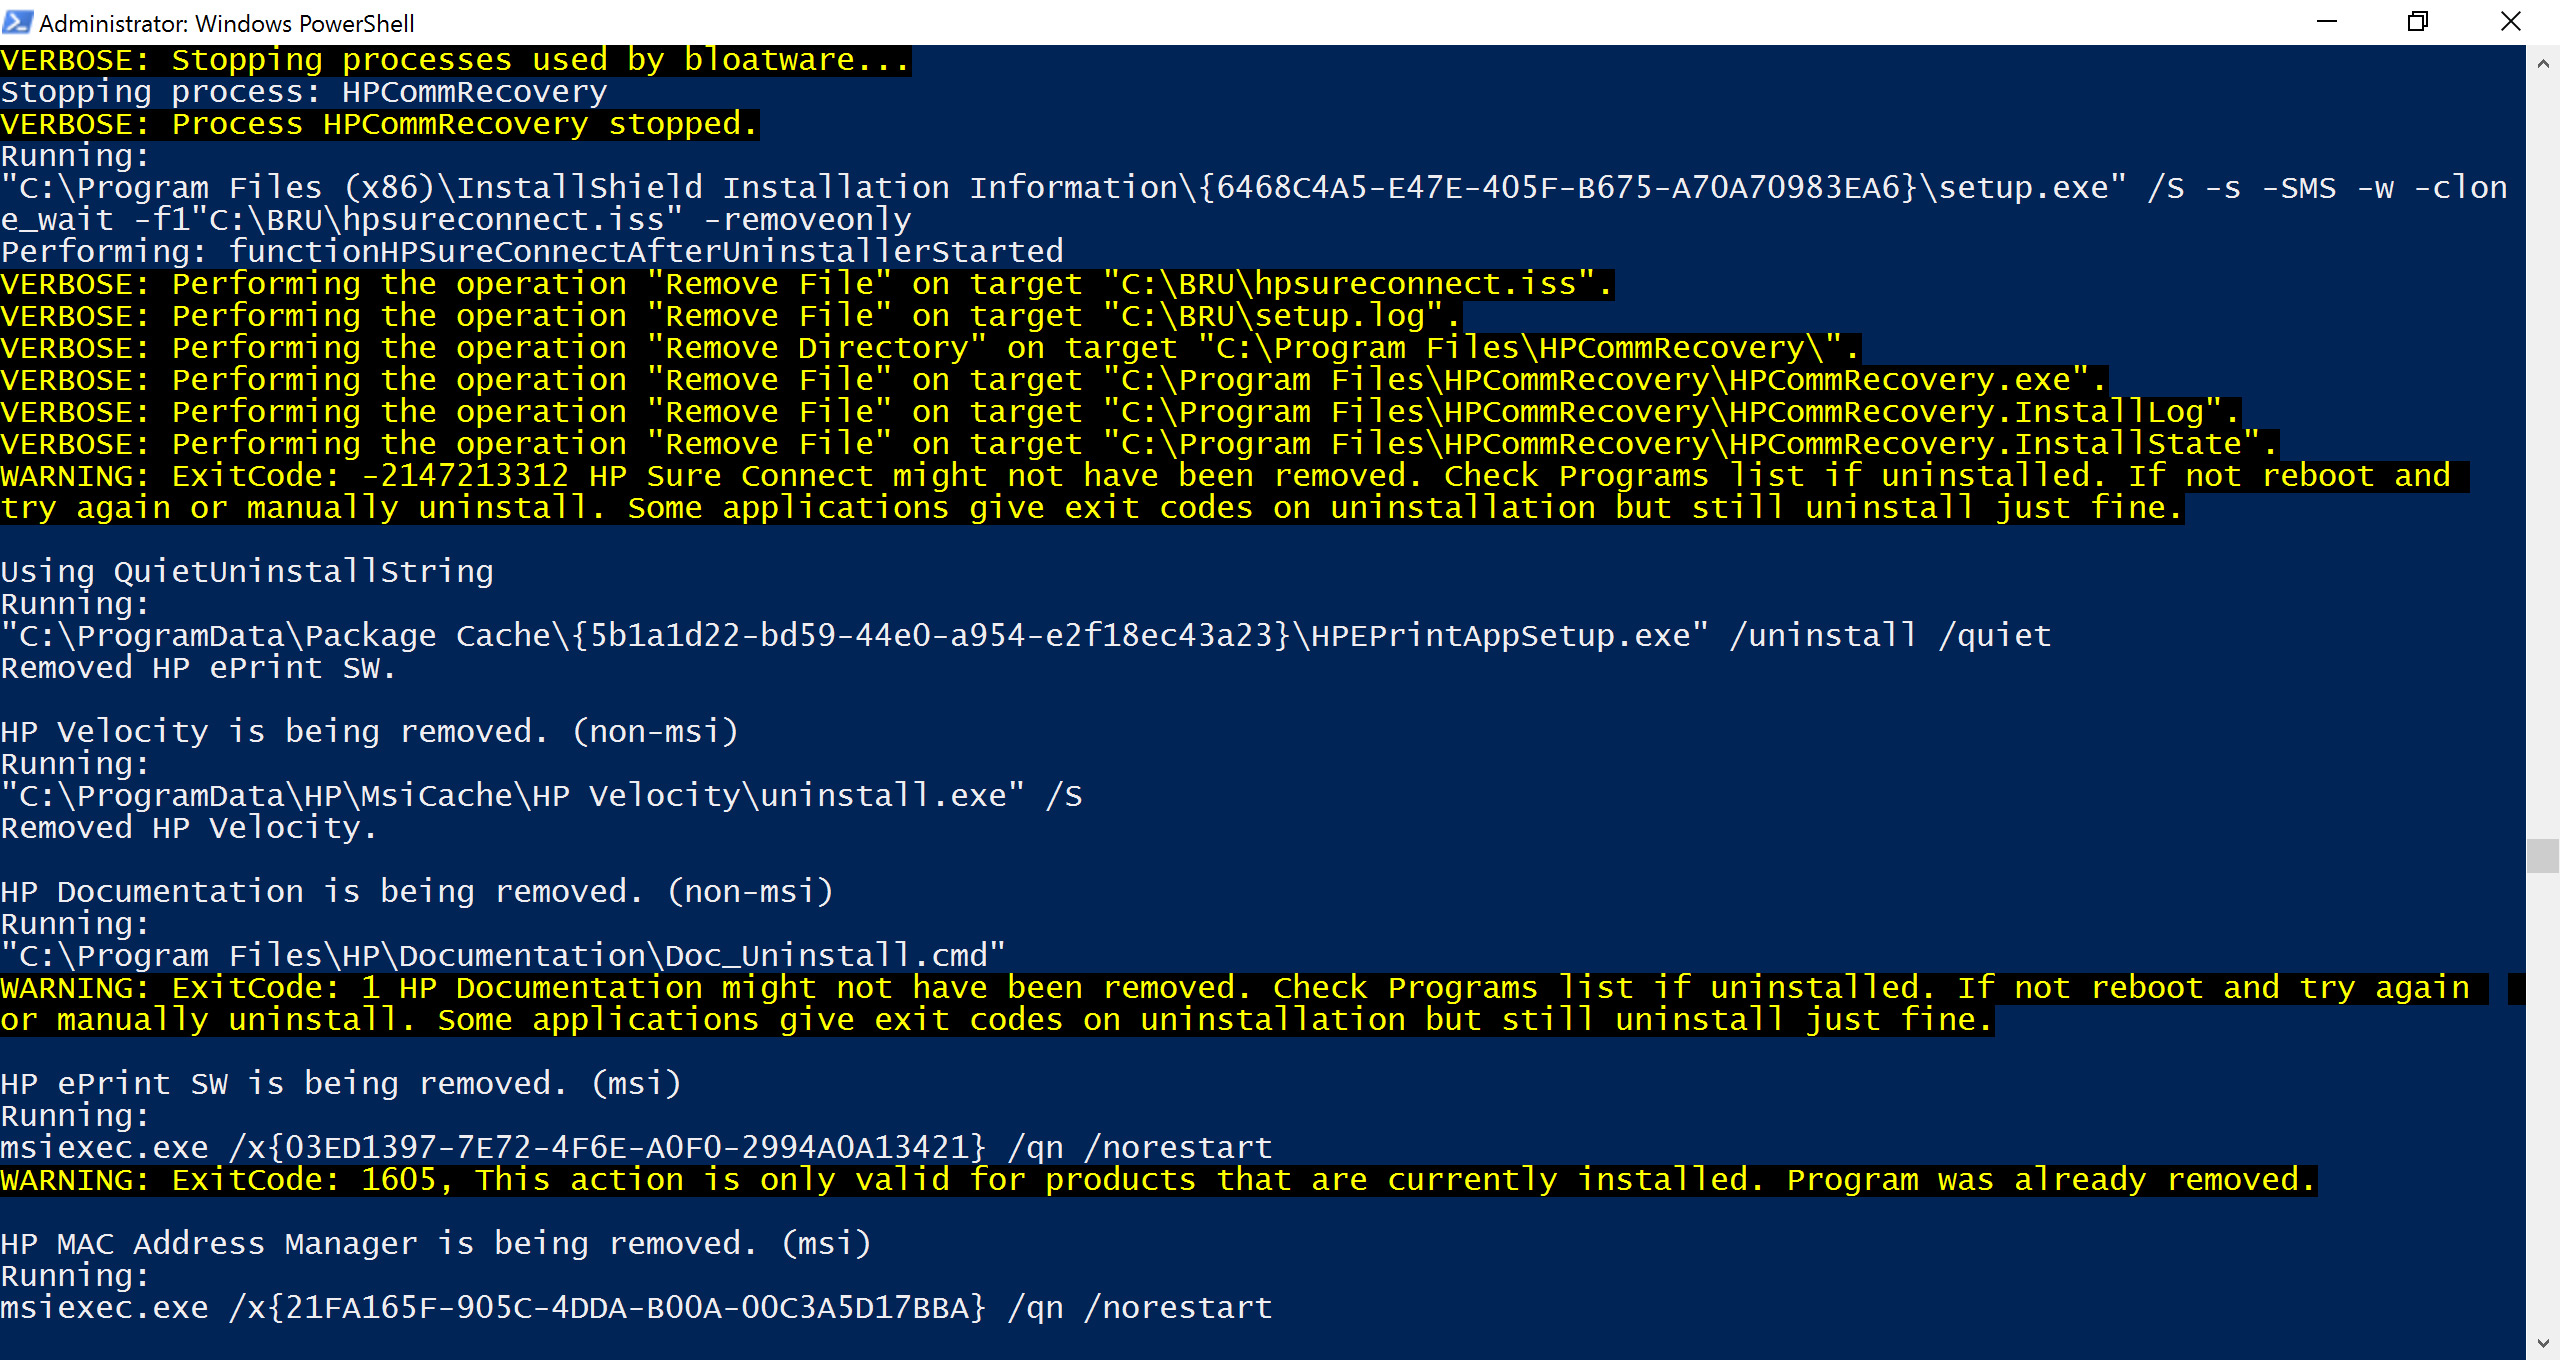
Task: Click the 'HP Velocity is being removed' line
Action: tap(369, 732)
